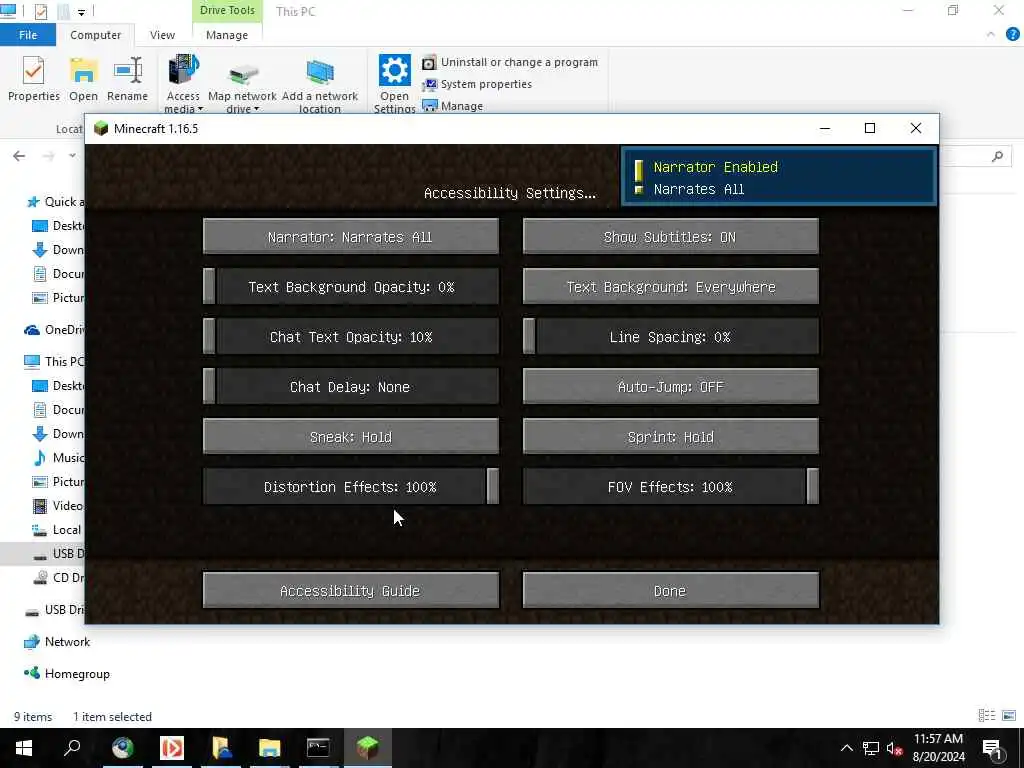Viewport: 1024px width, 768px height.
Task: Click the Open Settings gear icon
Action: tap(394, 84)
